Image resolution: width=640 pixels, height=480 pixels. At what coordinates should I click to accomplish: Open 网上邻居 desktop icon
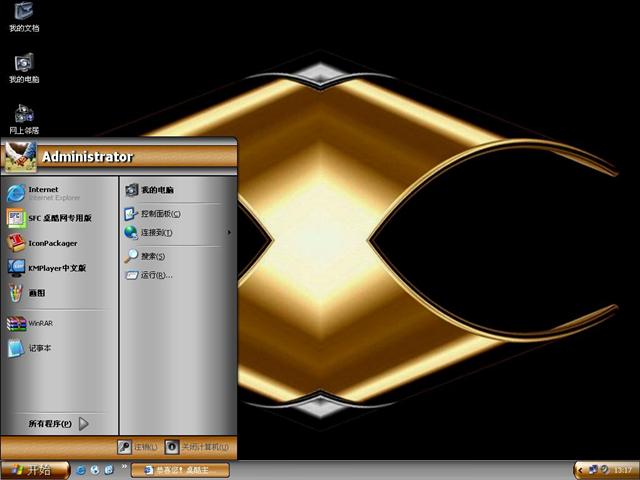24,119
